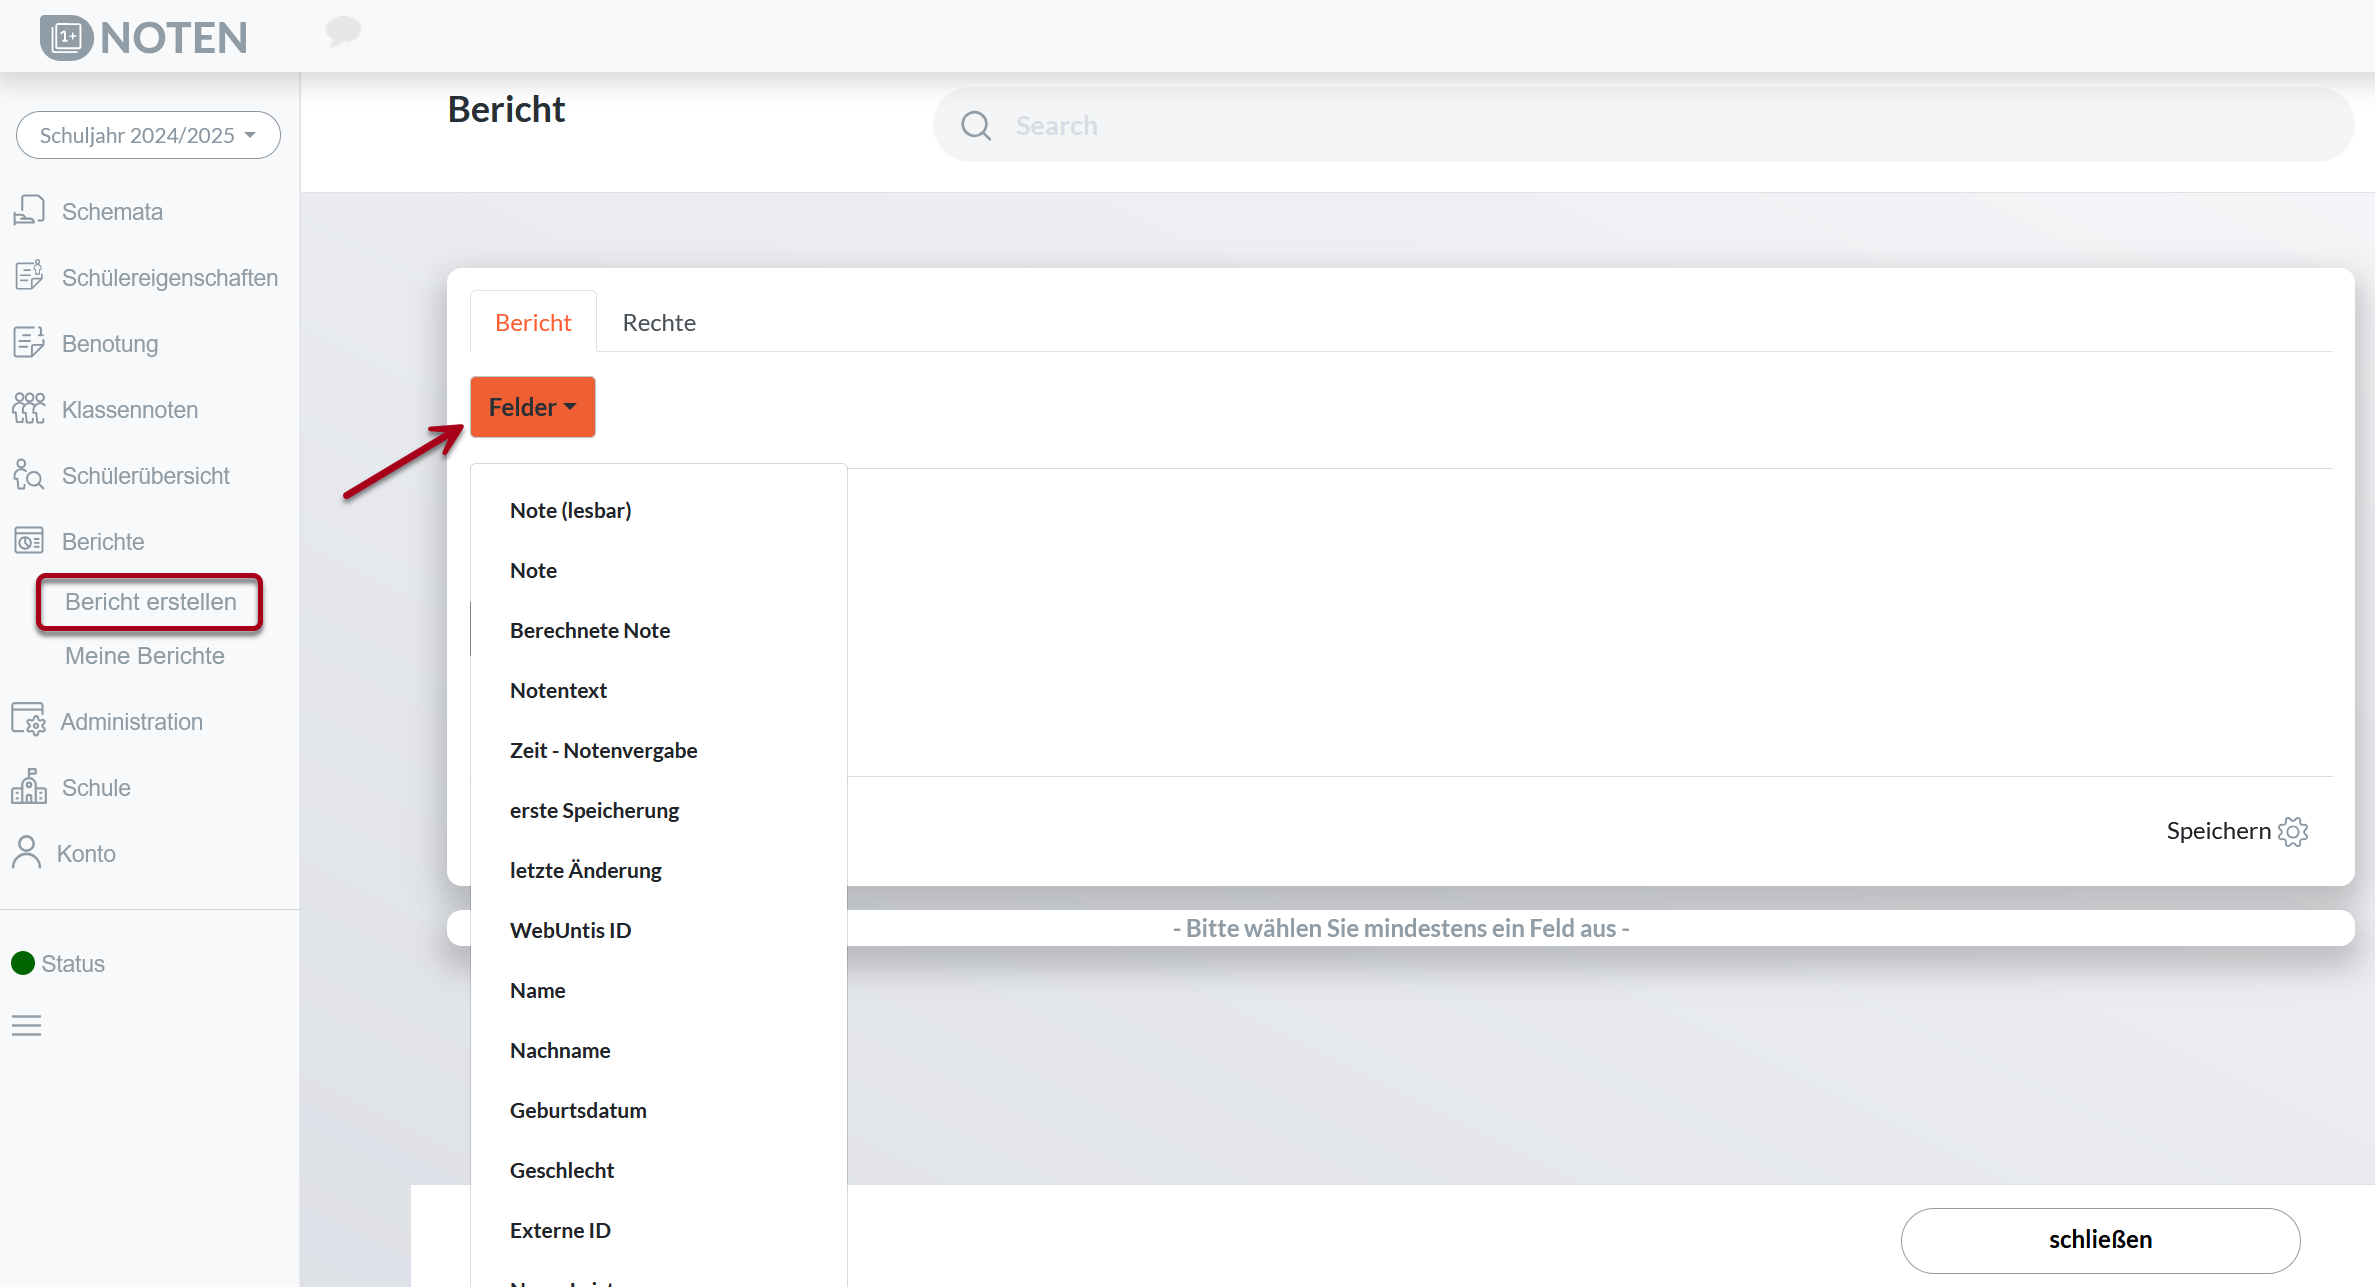2375x1287 pixels.
Task: Click the chat bubble icon in header
Action: (x=343, y=31)
